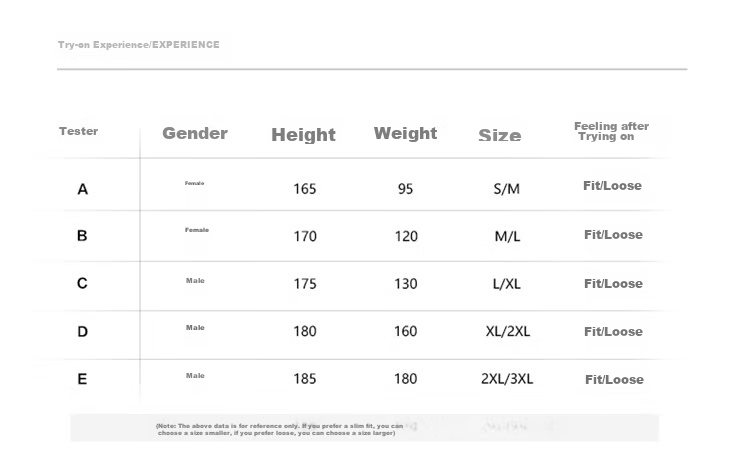Click the Size column header
Viewport: 750px width, 468px height.
tap(500, 135)
